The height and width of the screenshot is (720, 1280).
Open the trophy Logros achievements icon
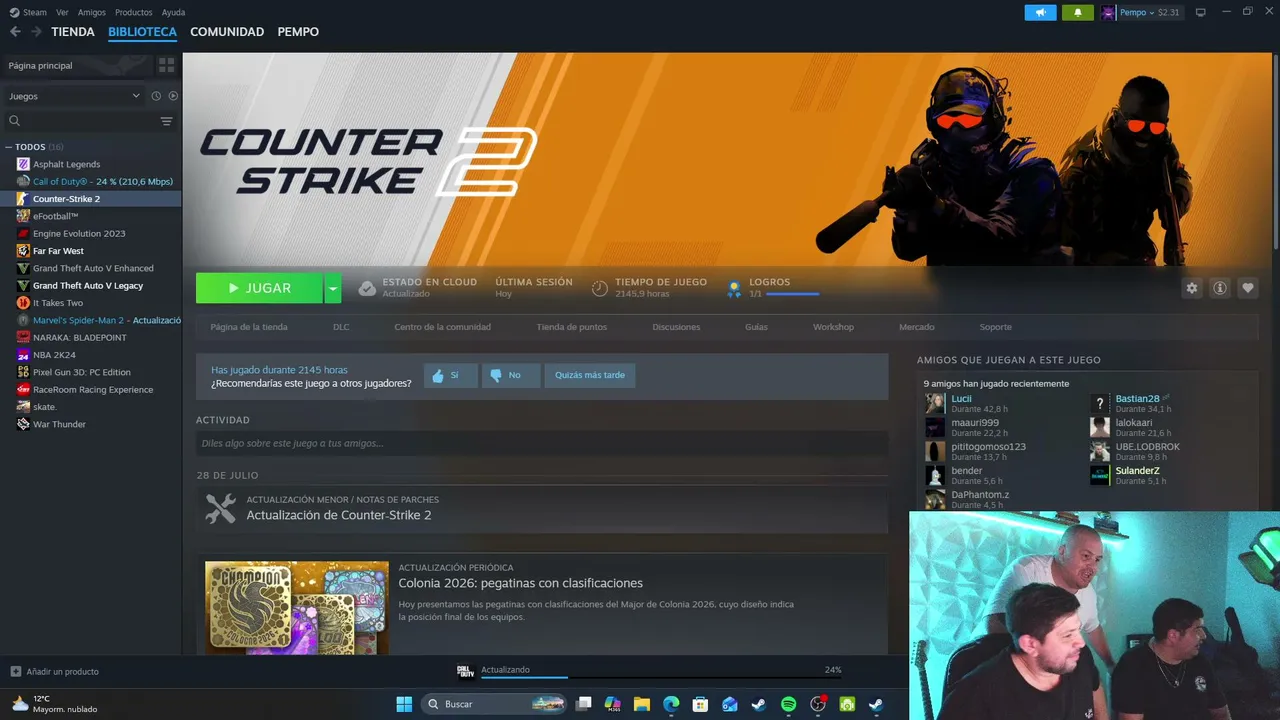pyautogui.click(x=734, y=288)
